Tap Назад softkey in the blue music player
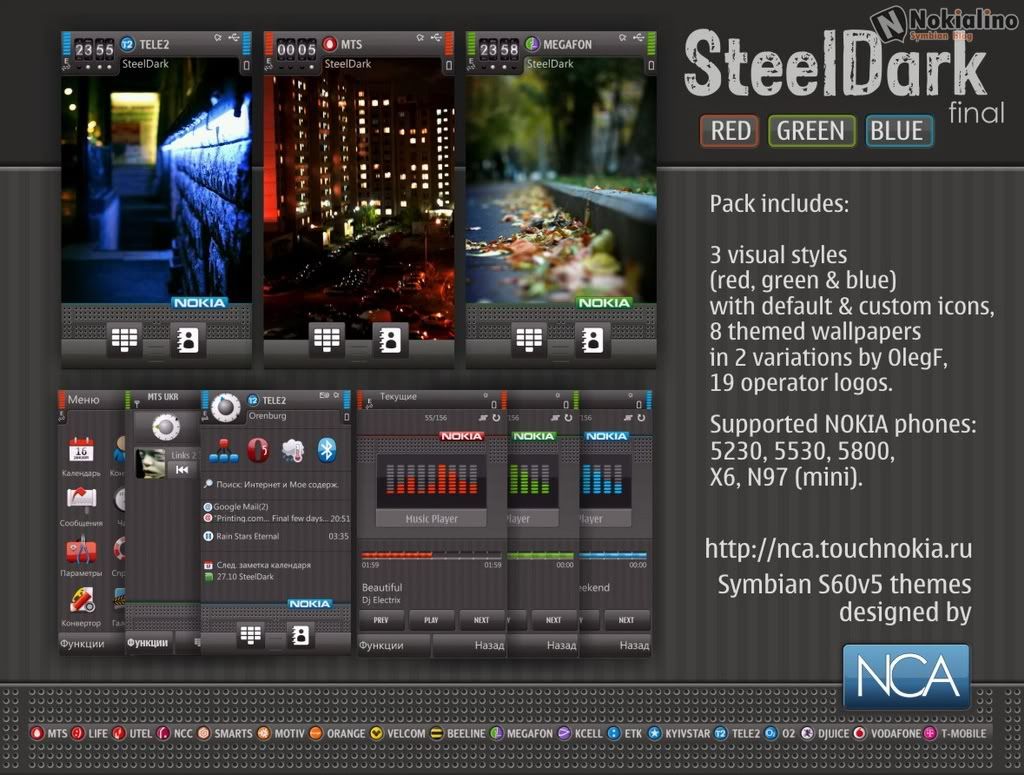 (634, 645)
